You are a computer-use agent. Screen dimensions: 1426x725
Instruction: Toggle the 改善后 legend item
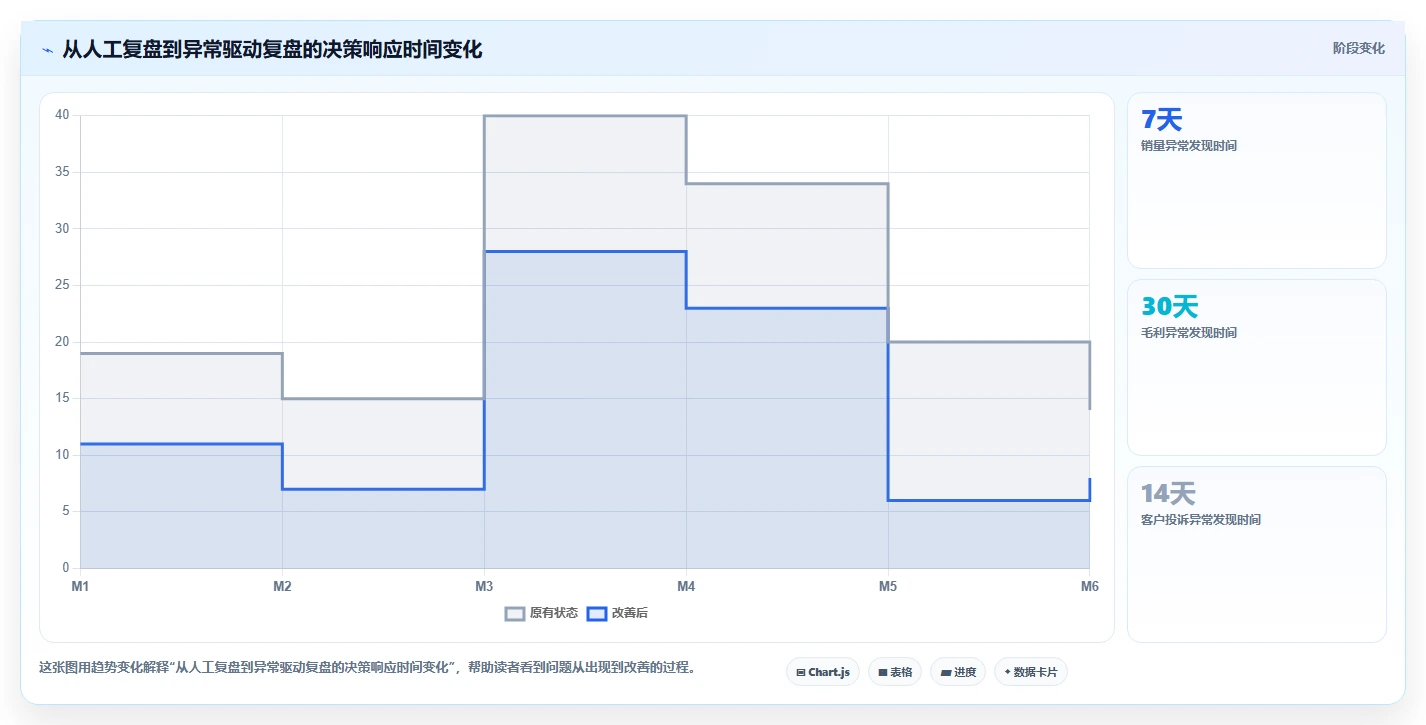(617, 613)
